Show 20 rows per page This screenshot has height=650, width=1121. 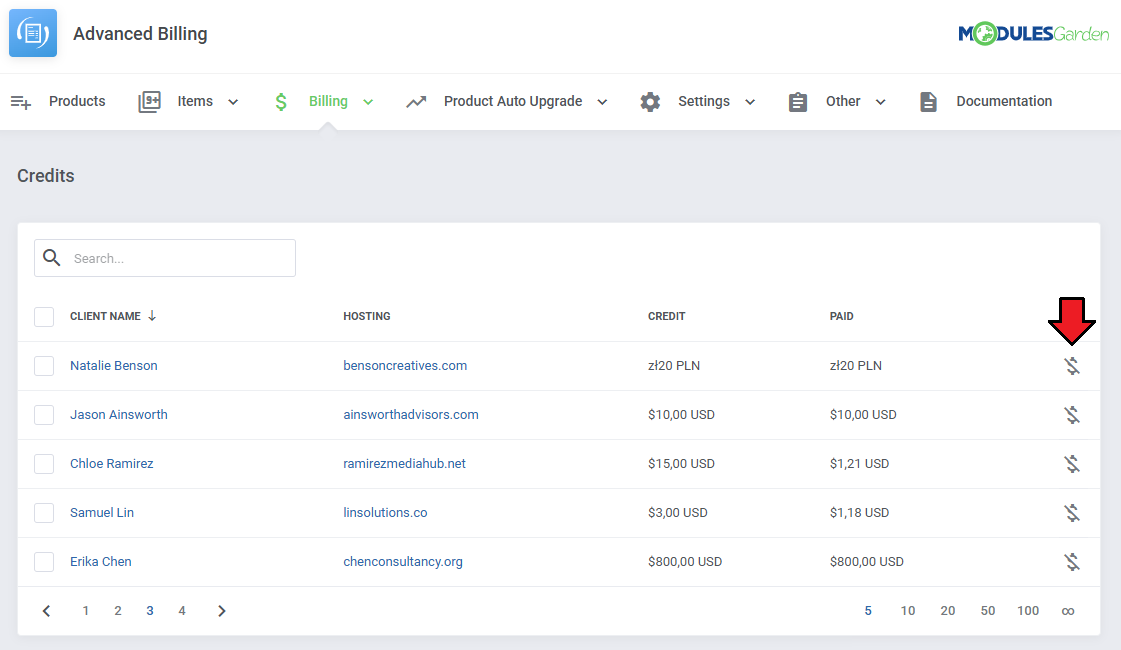tap(948, 611)
